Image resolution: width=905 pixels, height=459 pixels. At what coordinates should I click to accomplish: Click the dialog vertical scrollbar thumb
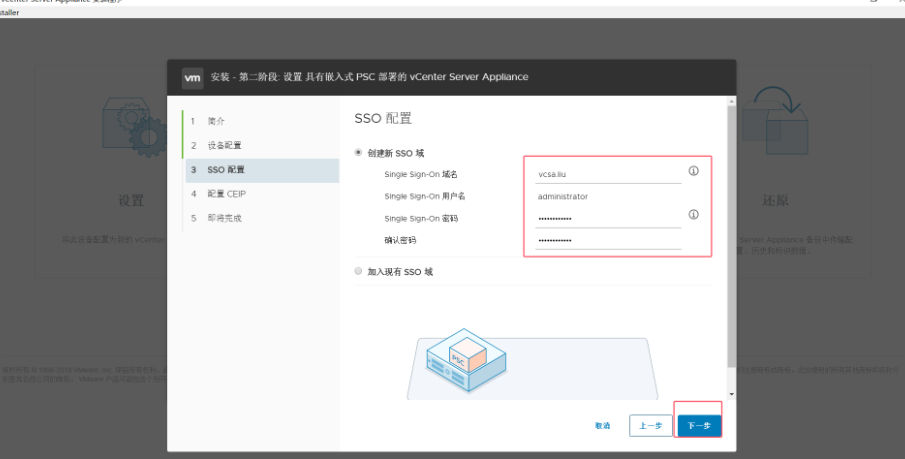(x=732, y=237)
